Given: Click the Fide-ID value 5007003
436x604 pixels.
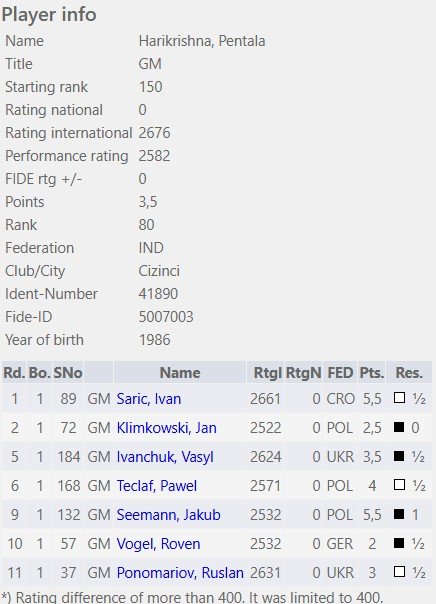Looking at the screenshot, I should (x=166, y=317).
